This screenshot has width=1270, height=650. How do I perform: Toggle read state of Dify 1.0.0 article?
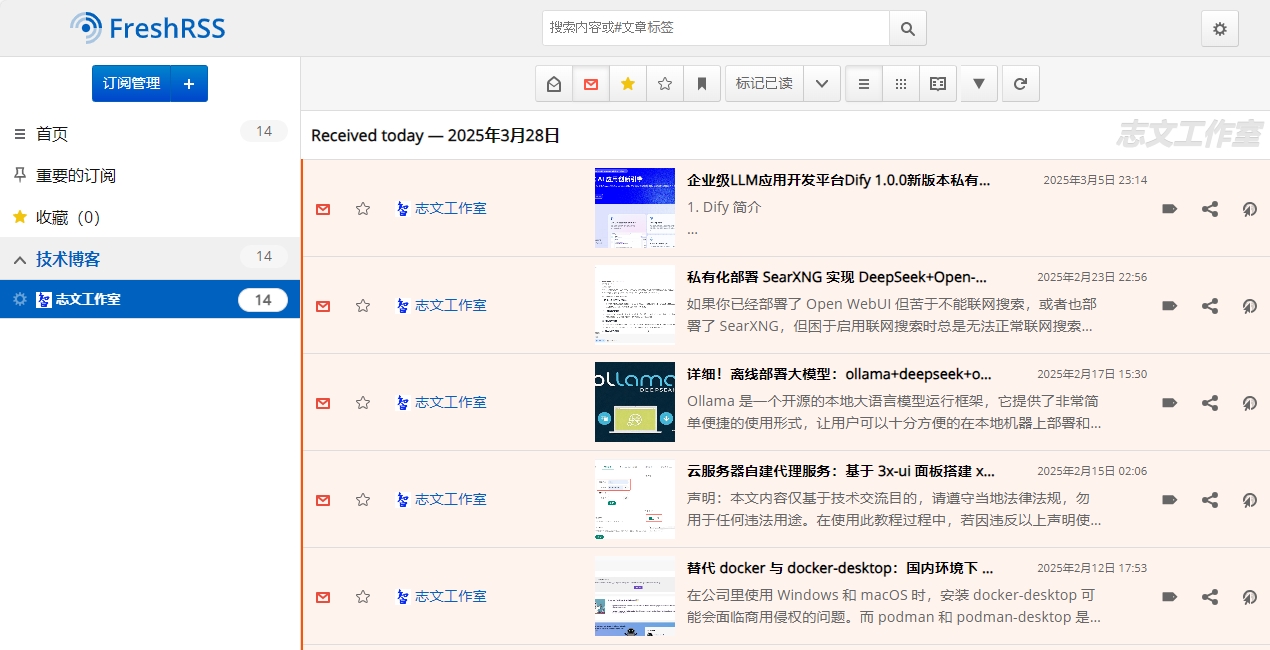[323, 209]
